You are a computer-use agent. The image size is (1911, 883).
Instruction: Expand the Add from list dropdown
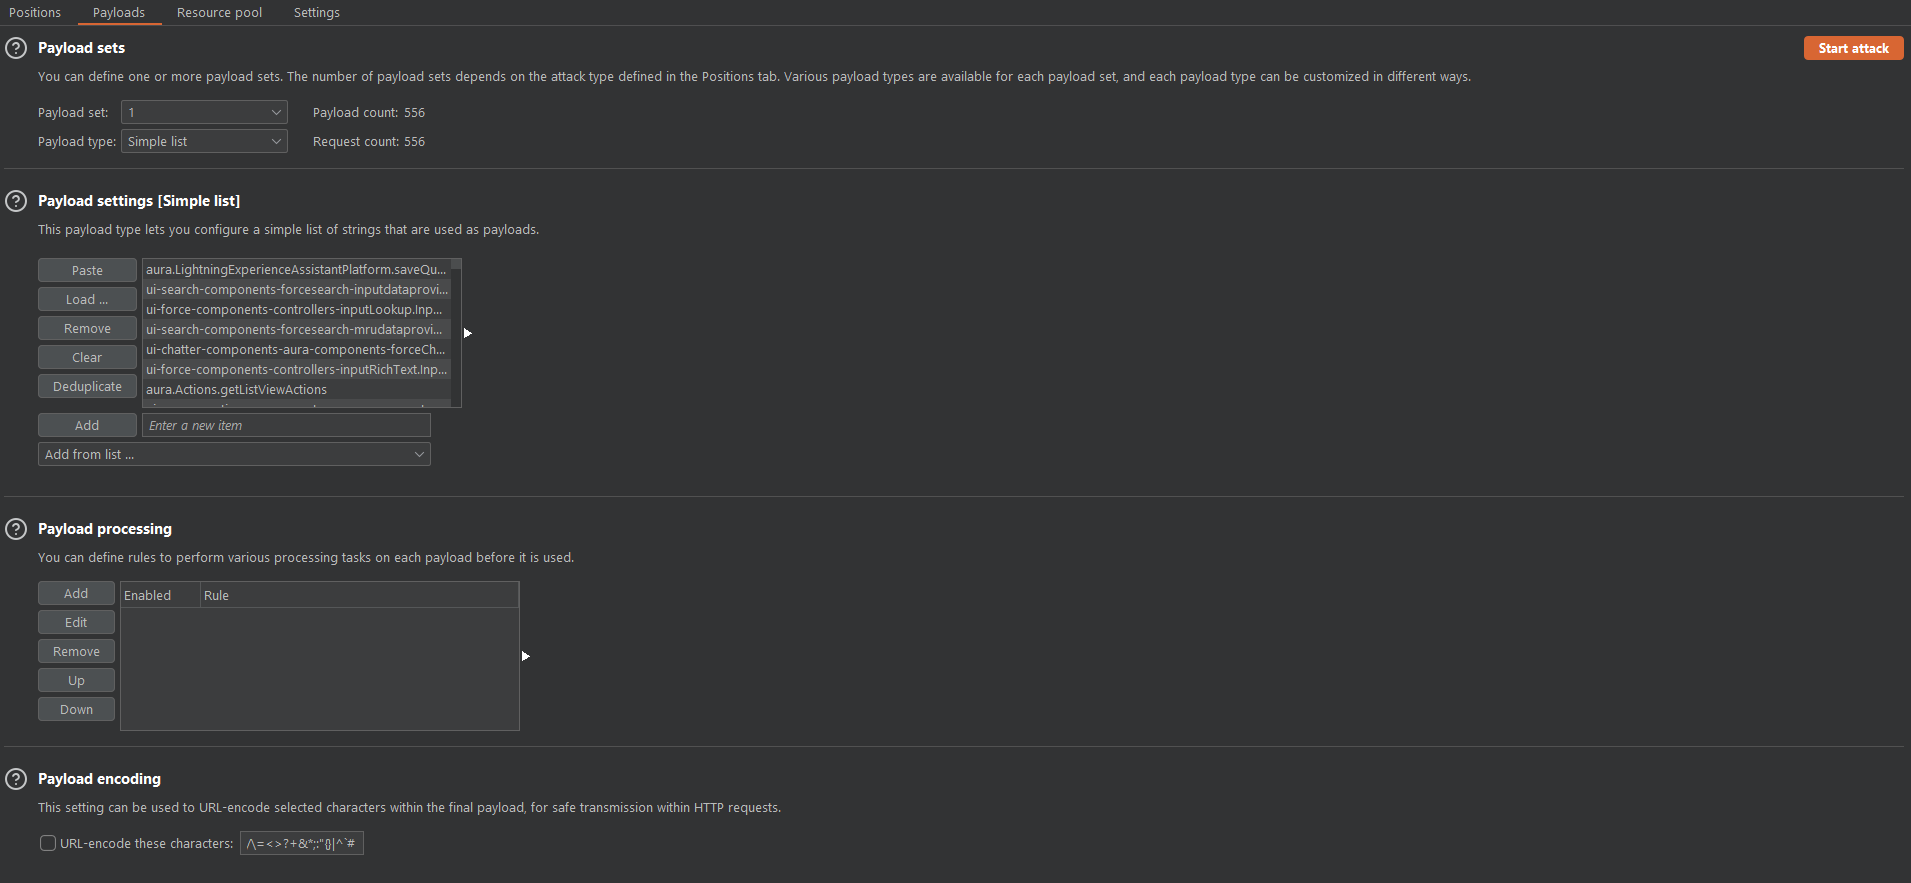234,455
